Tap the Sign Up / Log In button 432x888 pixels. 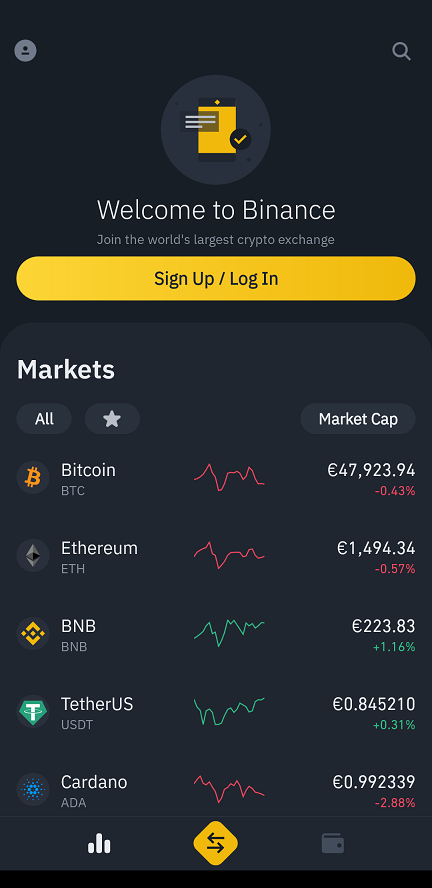click(216, 279)
